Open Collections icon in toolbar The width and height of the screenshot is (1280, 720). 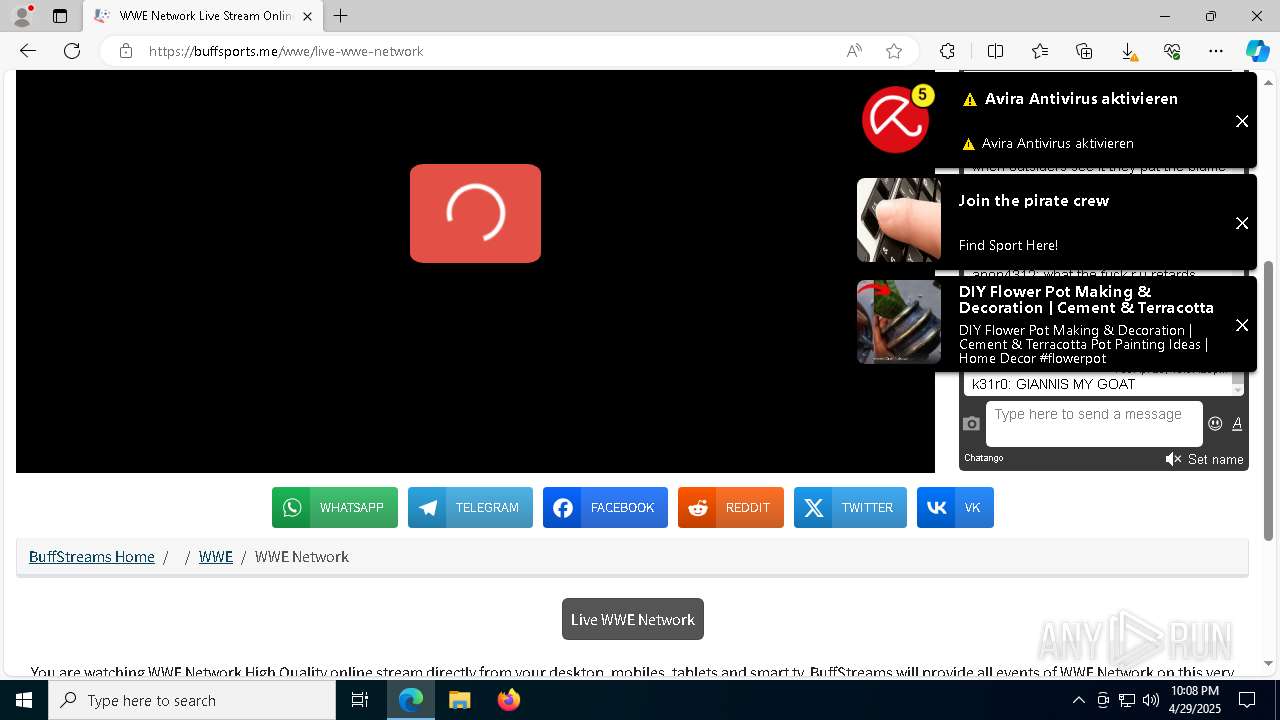[1084, 51]
